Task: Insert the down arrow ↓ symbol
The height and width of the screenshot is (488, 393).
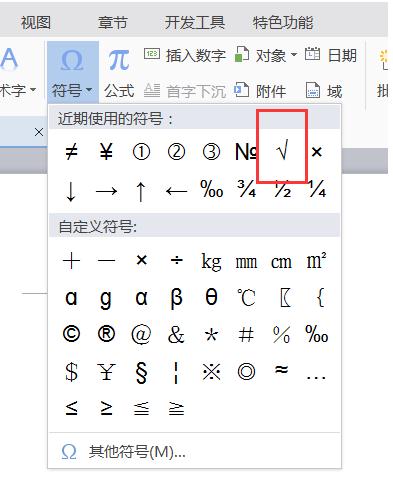Action: (x=71, y=191)
